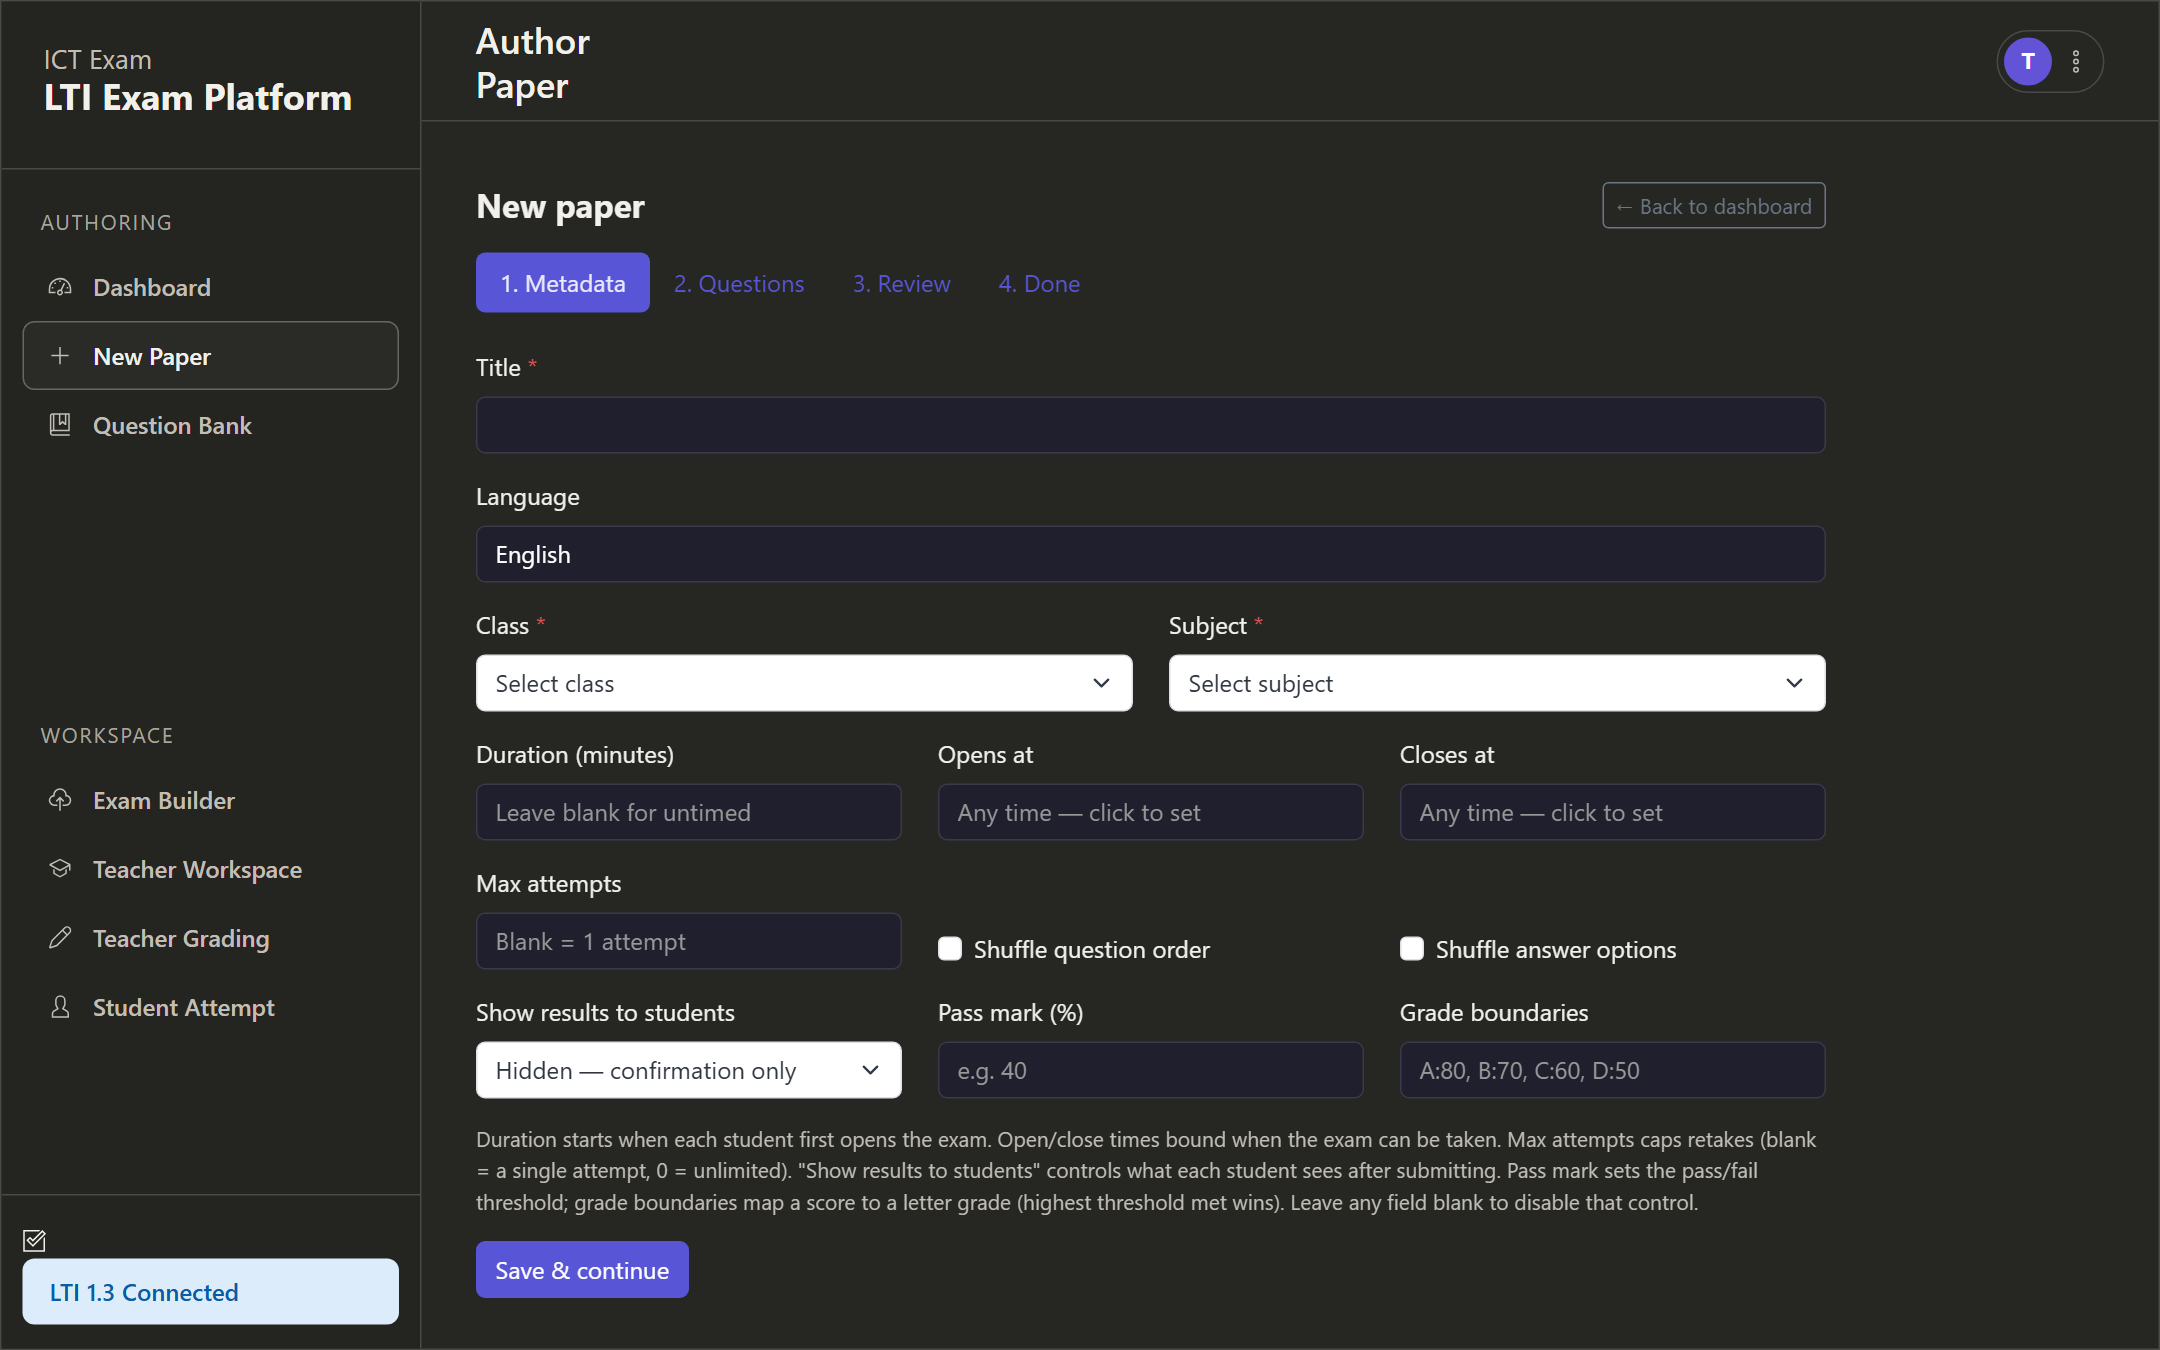Image resolution: width=2160 pixels, height=1350 pixels.
Task: Click the checkmark icon above LTI status
Action: point(34,1240)
